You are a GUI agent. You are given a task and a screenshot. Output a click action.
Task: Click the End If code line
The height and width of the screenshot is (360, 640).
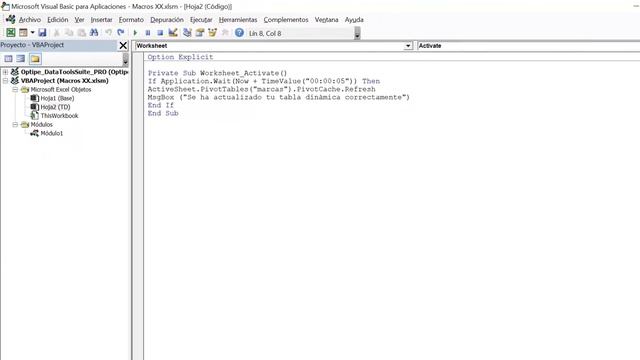click(161, 105)
